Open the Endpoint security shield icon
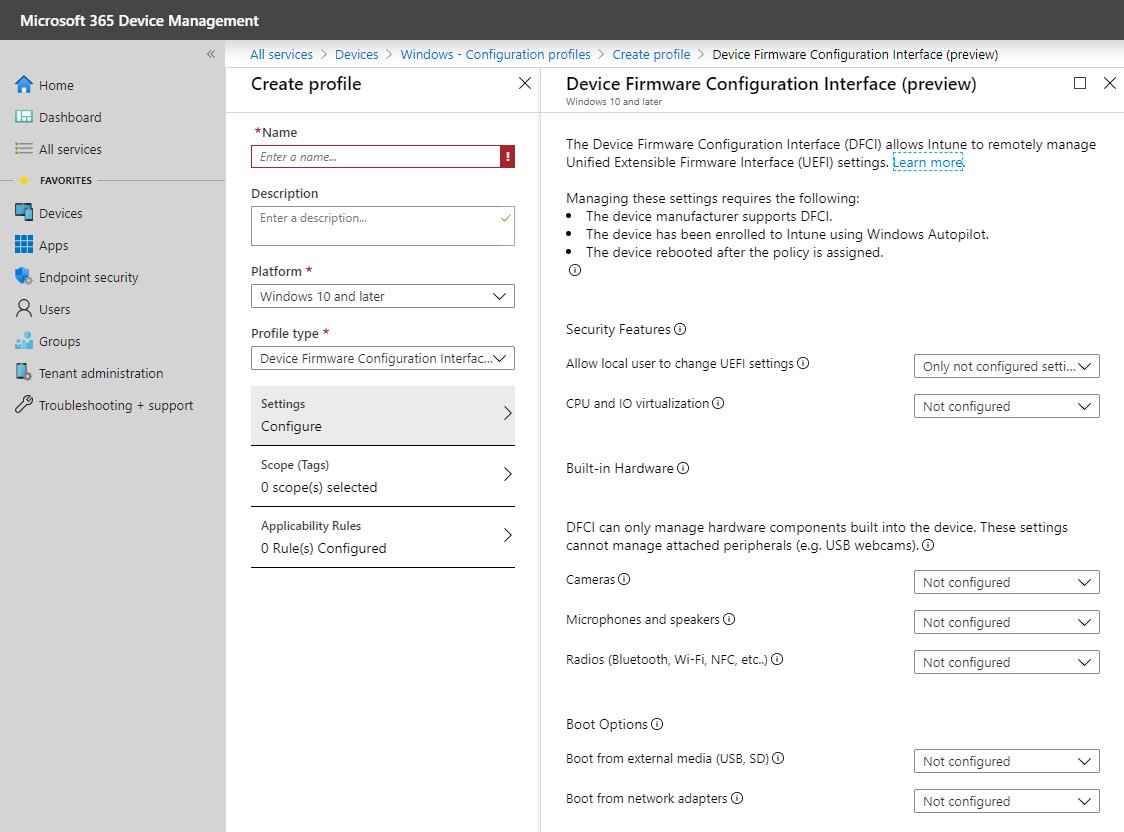Screen dimensions: 1124x832 point(24,277)
